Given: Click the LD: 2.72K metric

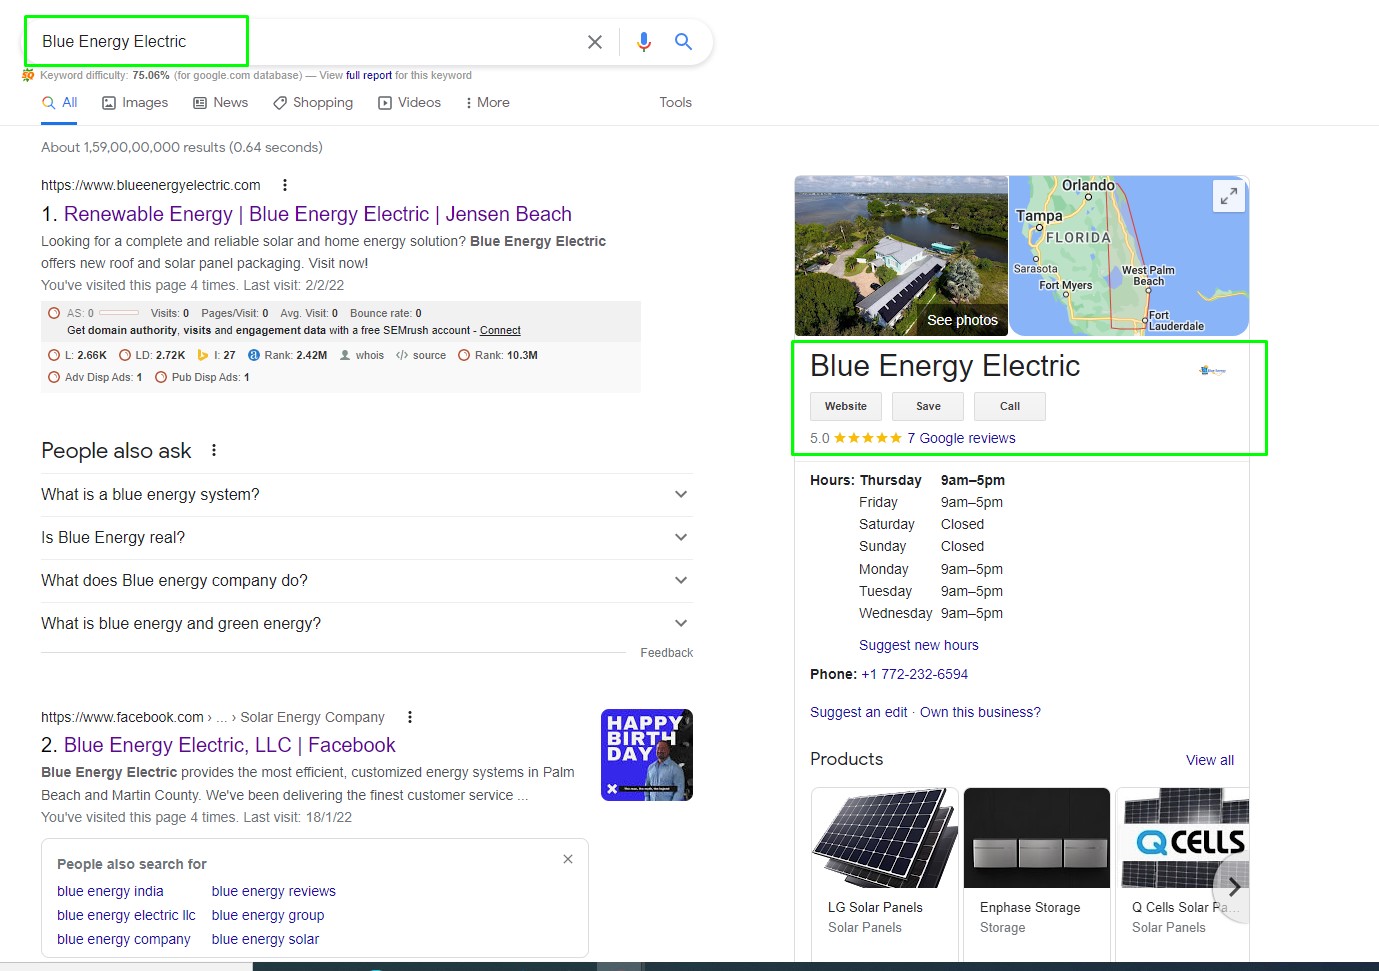Looking at the screenshot, I should (x=152, y=355).
